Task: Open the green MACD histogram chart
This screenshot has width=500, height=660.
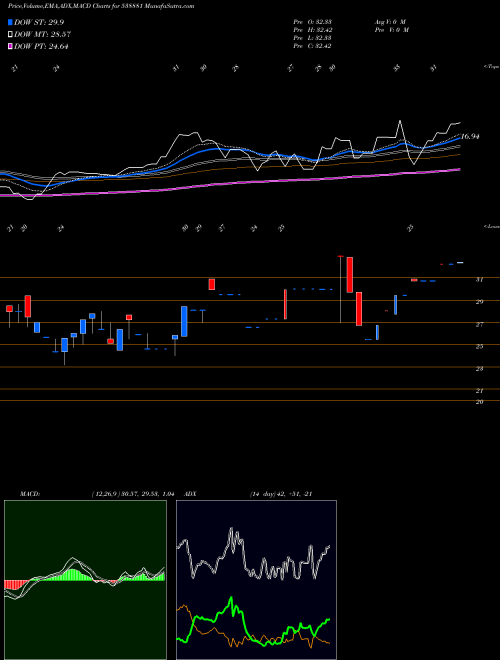Action: [x=85, y=580]
